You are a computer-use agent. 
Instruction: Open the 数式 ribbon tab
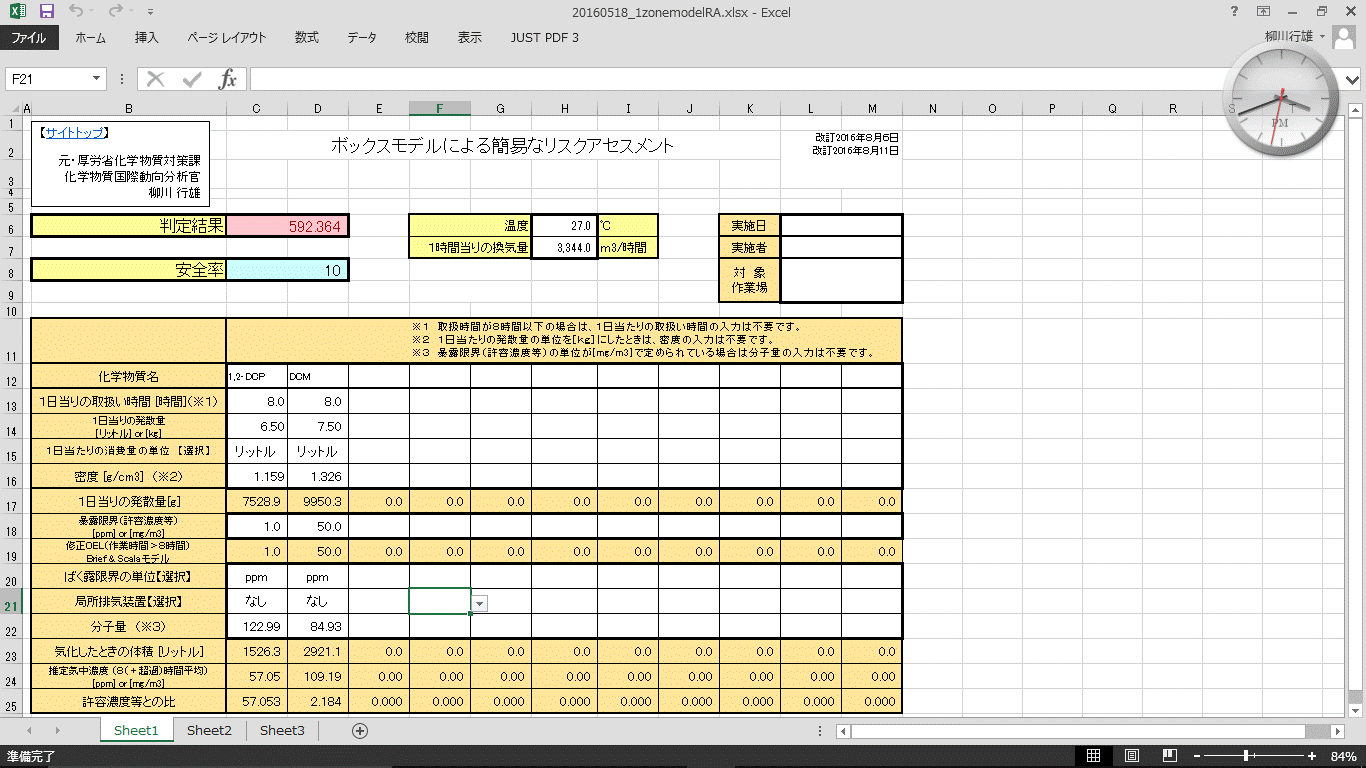pos(307,38)
